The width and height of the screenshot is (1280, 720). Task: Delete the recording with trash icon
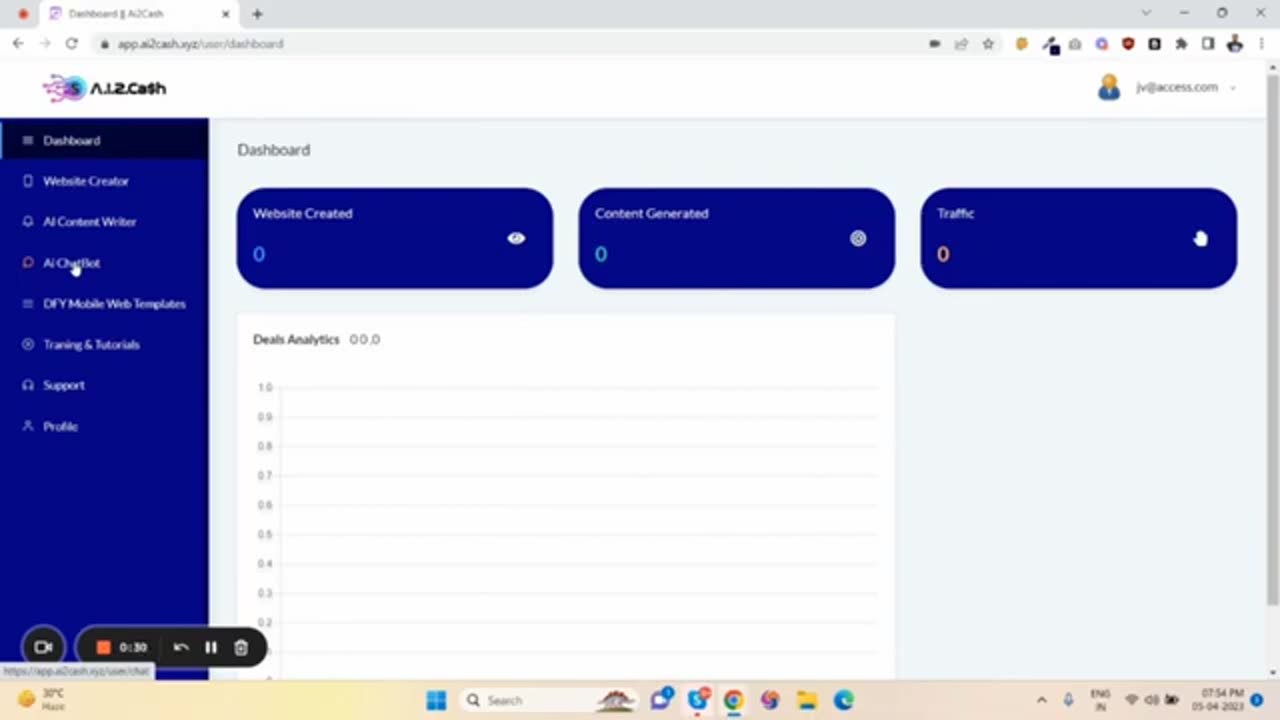(x=241, y=647)
